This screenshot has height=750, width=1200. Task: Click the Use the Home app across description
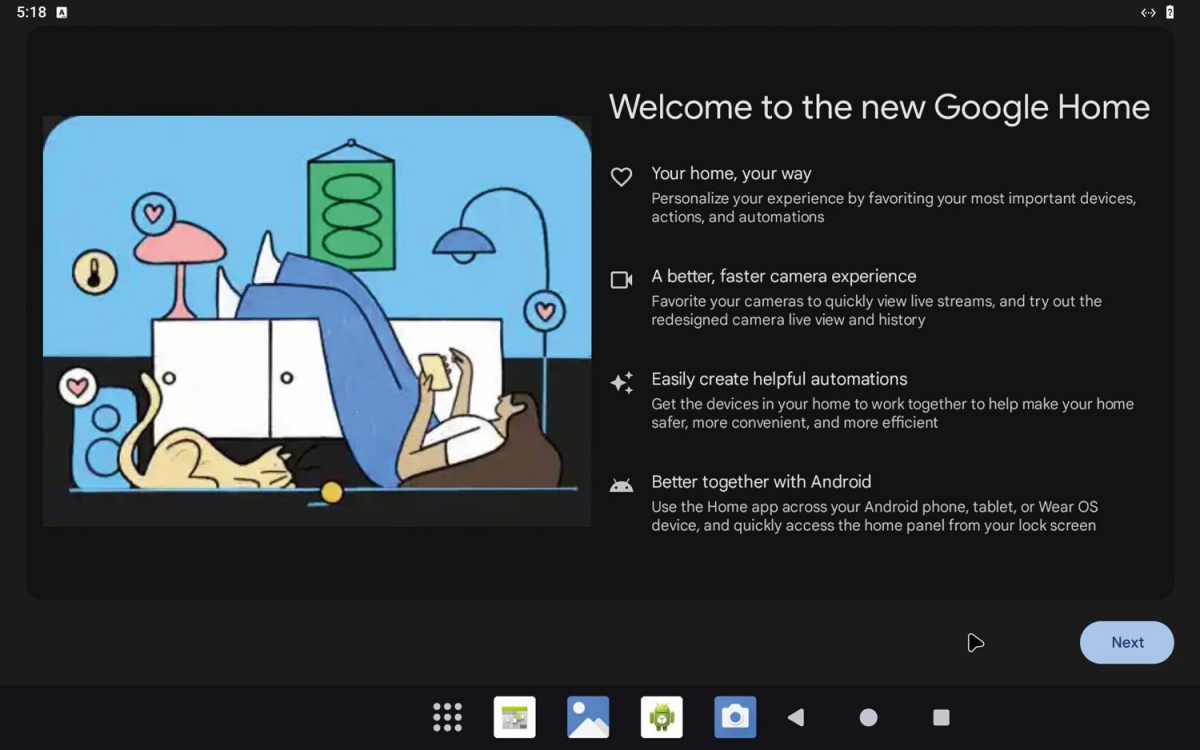pos(875,516)
